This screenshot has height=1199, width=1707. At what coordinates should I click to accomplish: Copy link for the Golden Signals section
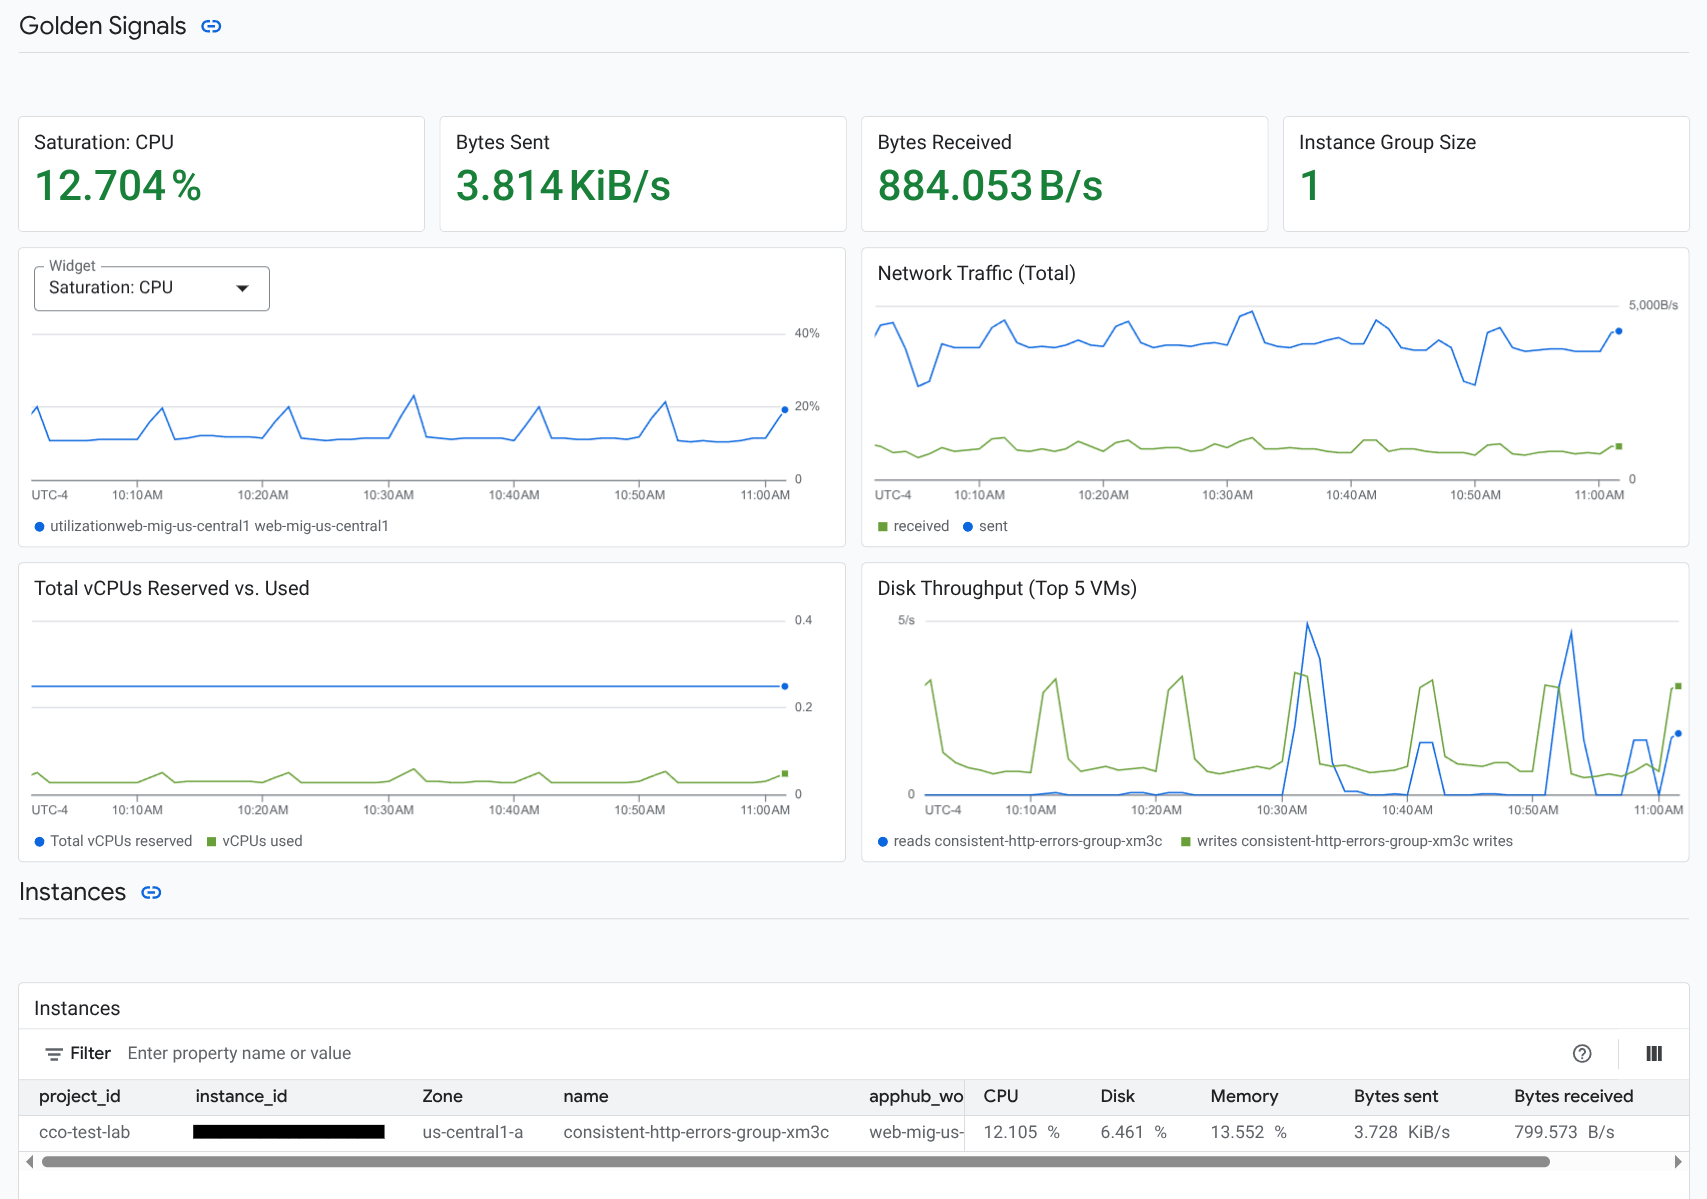(x=211, y=26)
